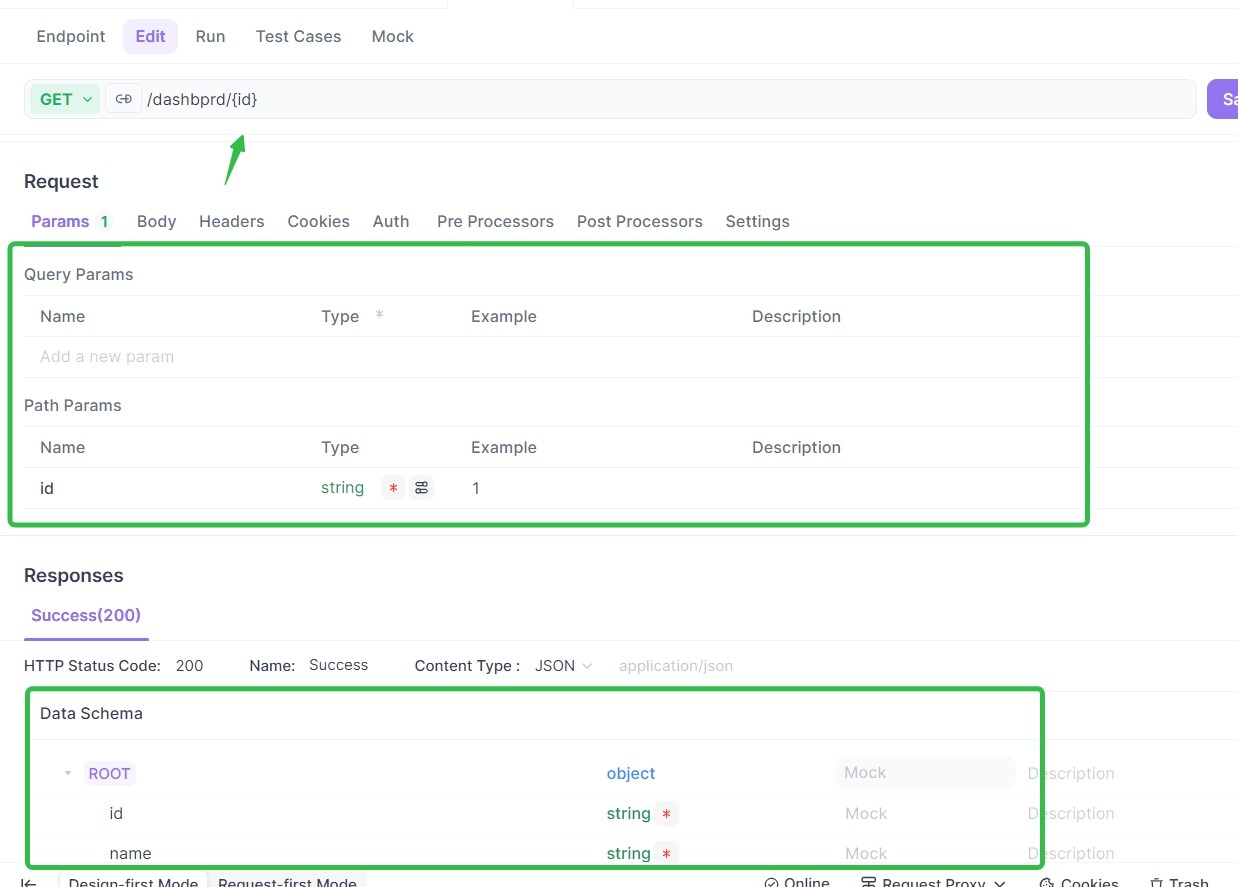Switch to the Auth tab
The height and width of the screenshot is (887, 1238).
tap(391, 222)
